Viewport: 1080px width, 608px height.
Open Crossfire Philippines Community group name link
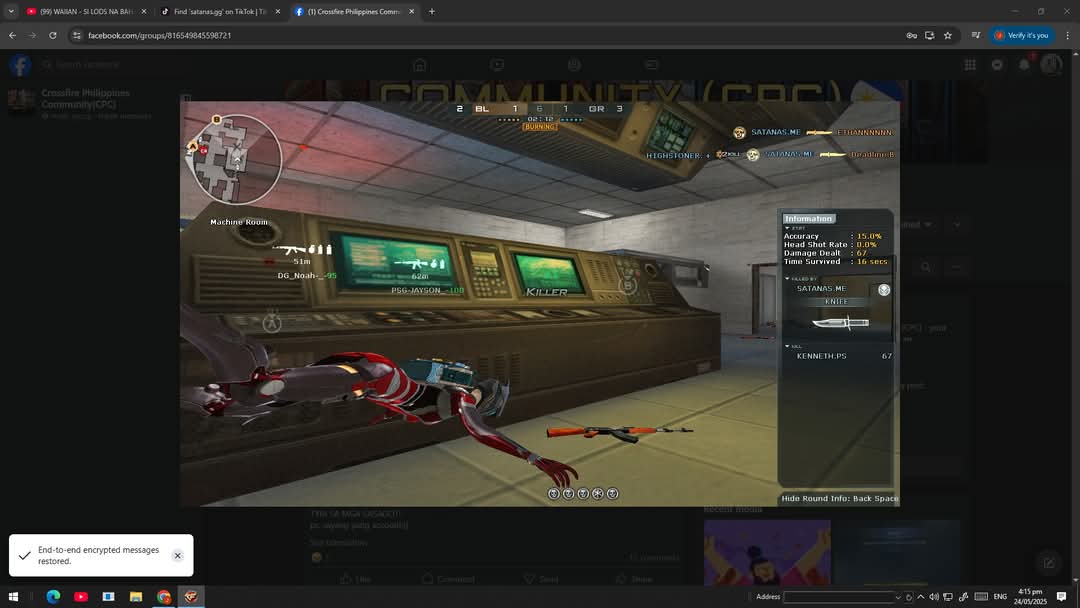coord(85,98)
